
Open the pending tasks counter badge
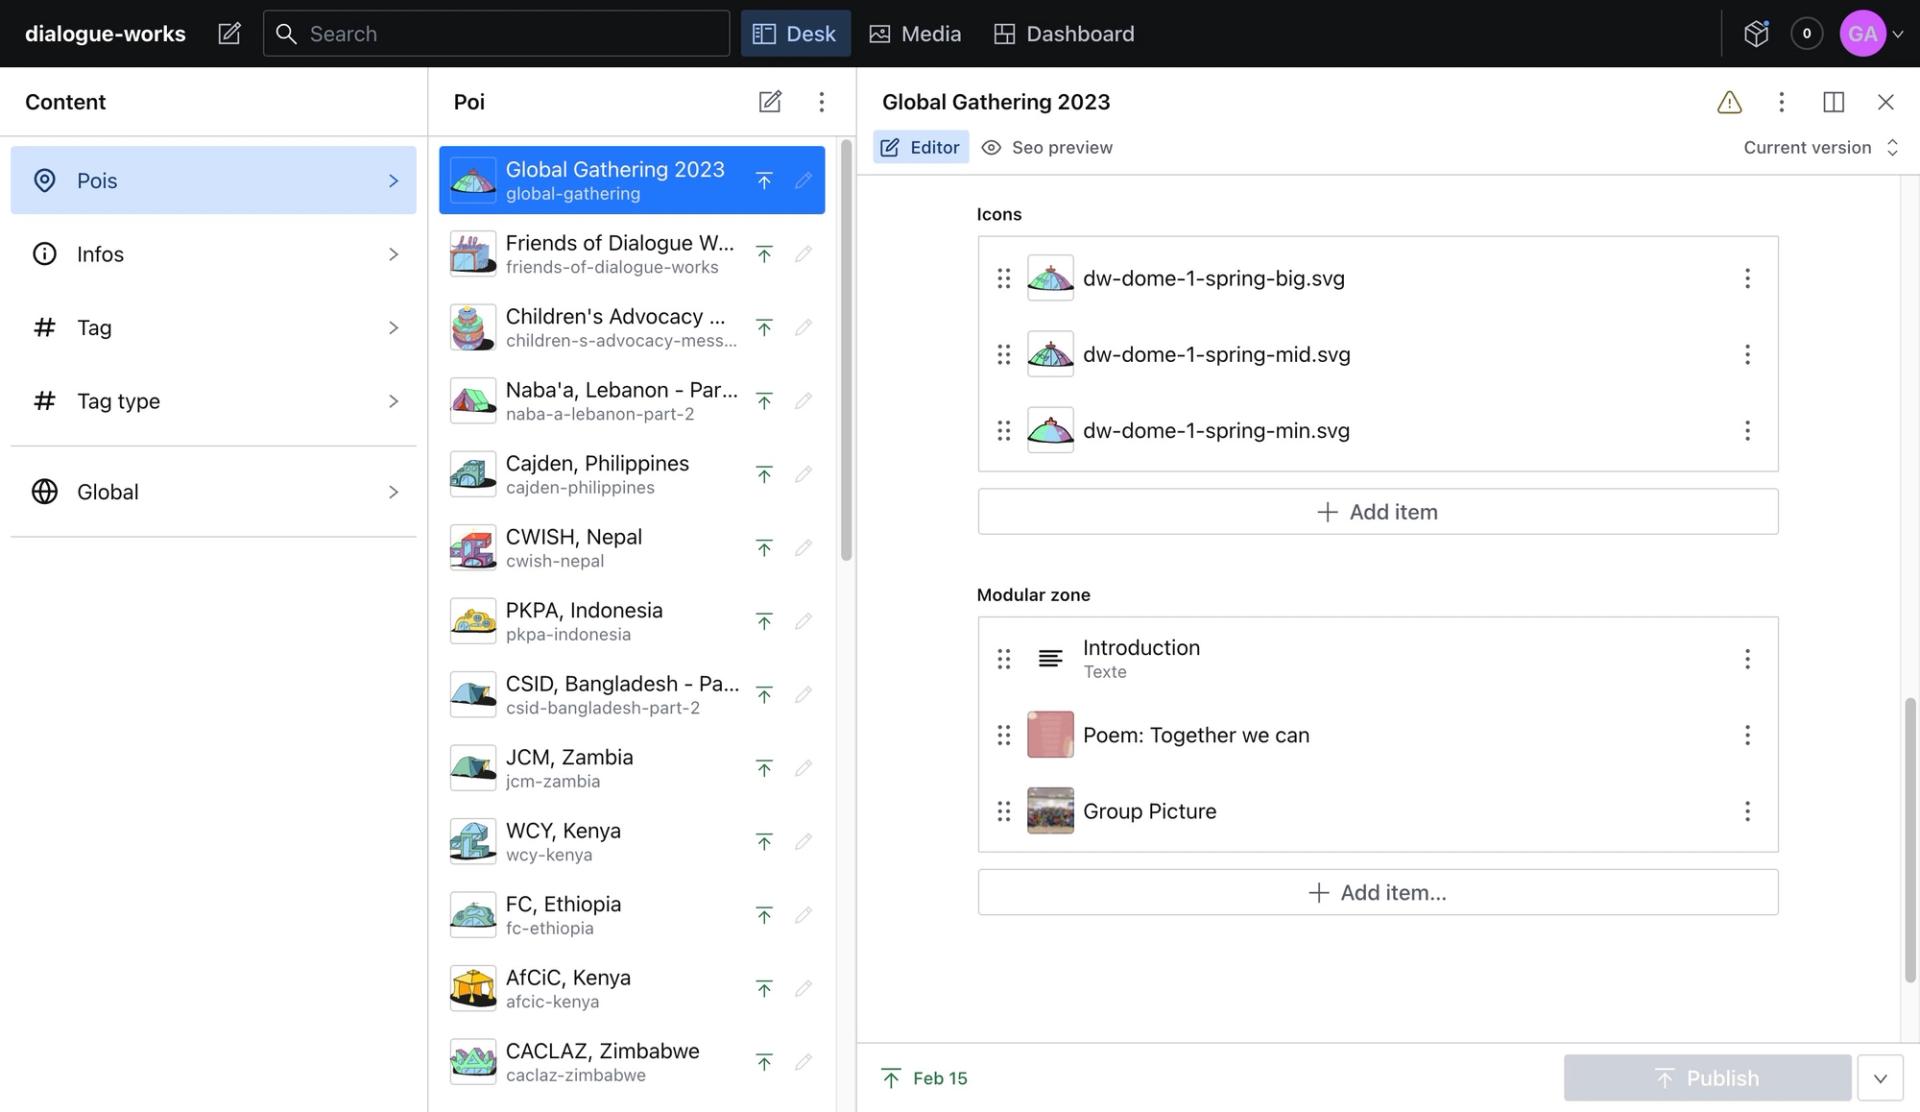click(1806, 34)
